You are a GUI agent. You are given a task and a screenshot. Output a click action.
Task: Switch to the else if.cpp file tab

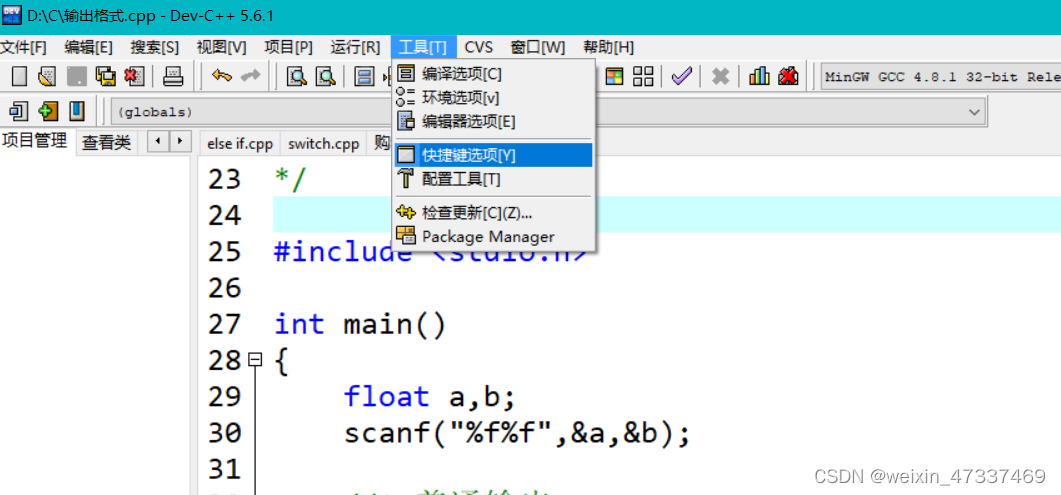pyautogui.click(x=240, y=144)
